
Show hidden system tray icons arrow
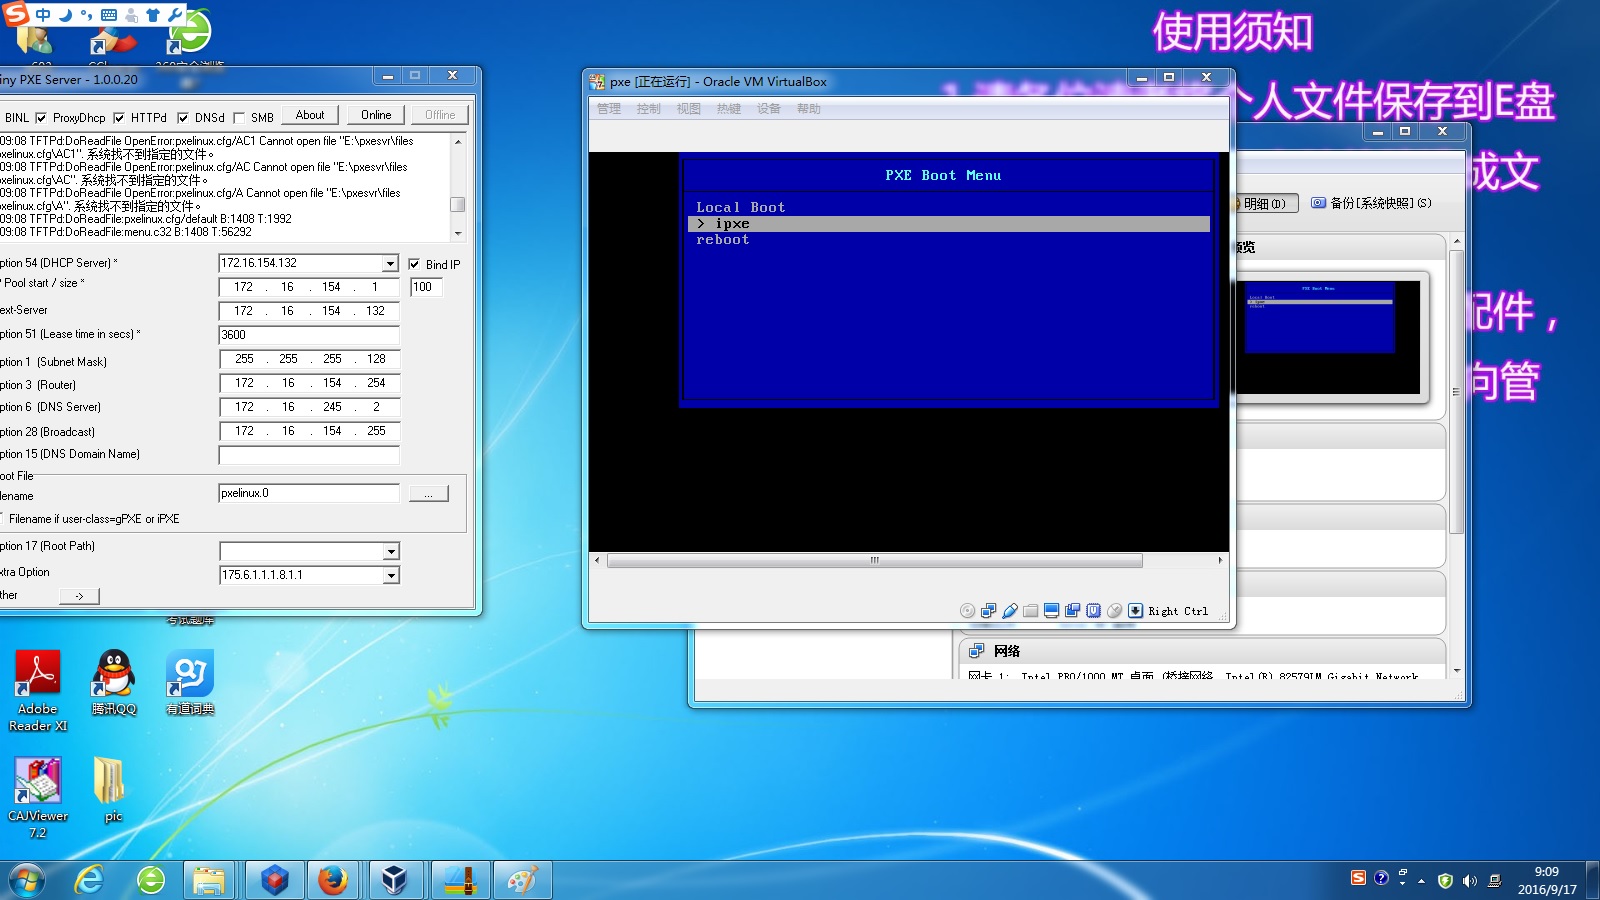[x=1422, y=881]
